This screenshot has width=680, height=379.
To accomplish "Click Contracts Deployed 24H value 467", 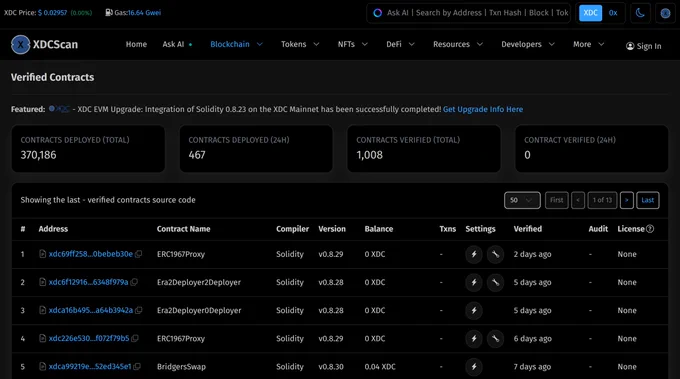I will point(197,155).
